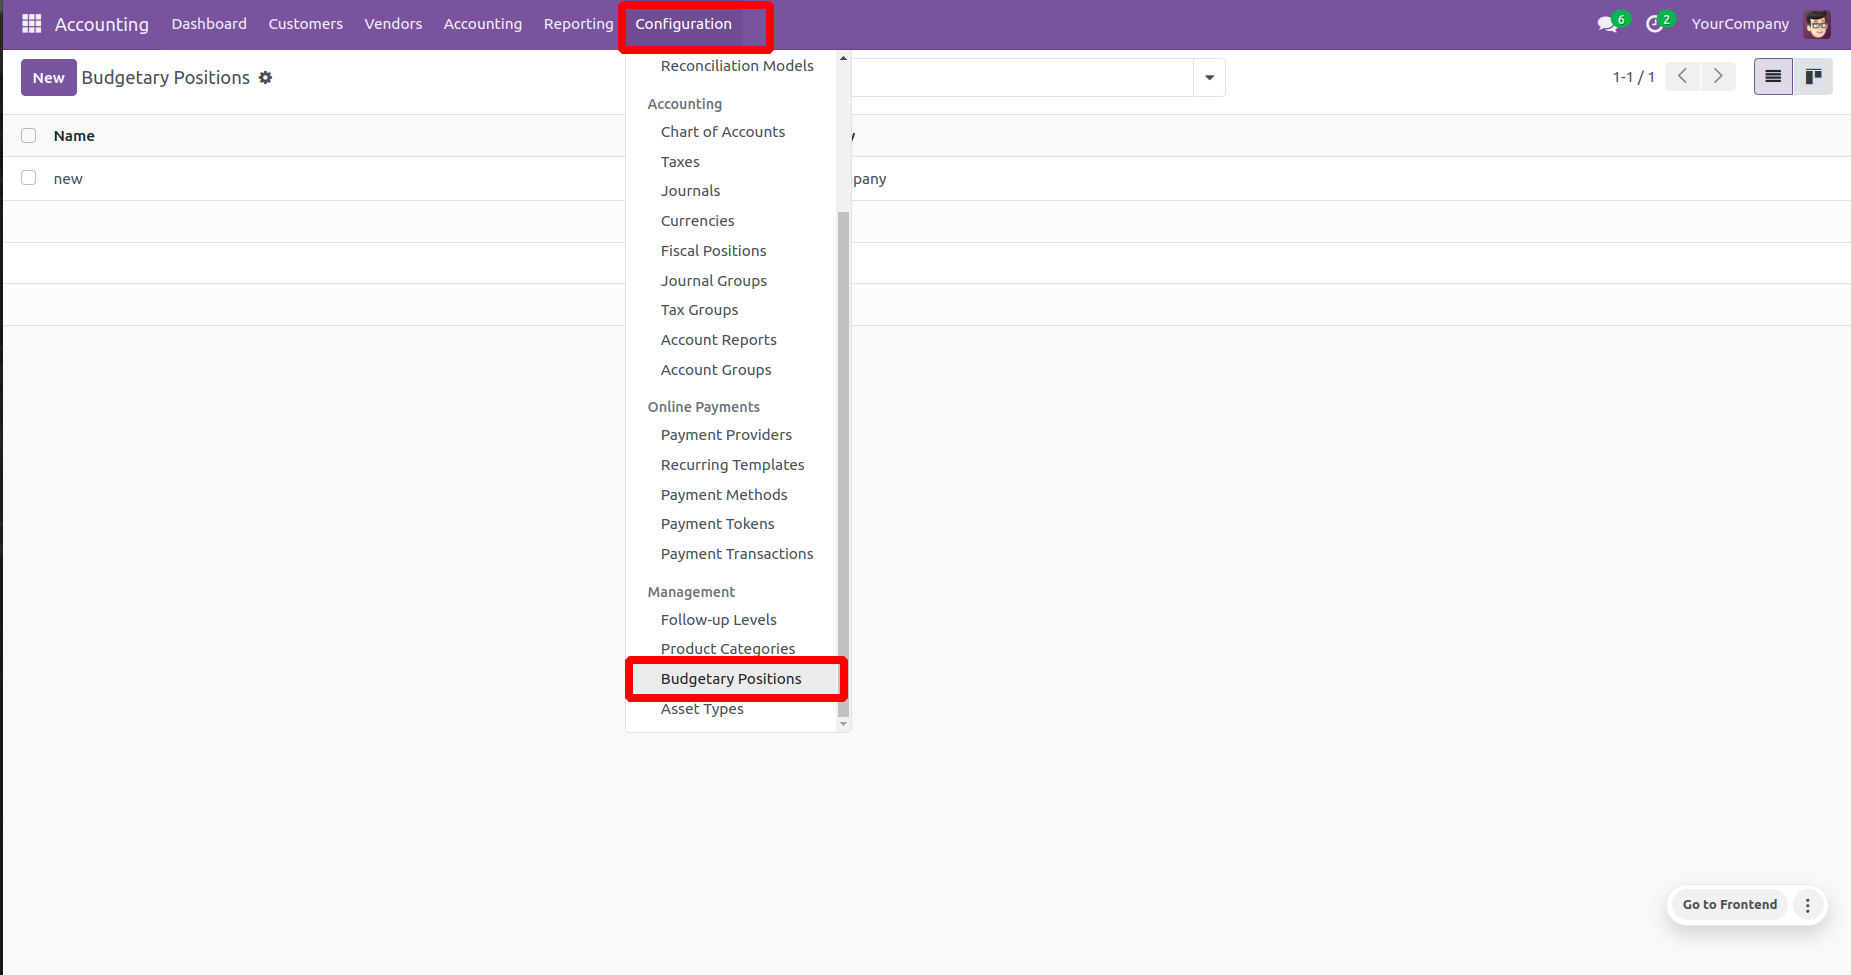Image resolution: width=1851 pixels, height=975 pixels.
Task: Go to the next record page
Action: (1718, 77)
